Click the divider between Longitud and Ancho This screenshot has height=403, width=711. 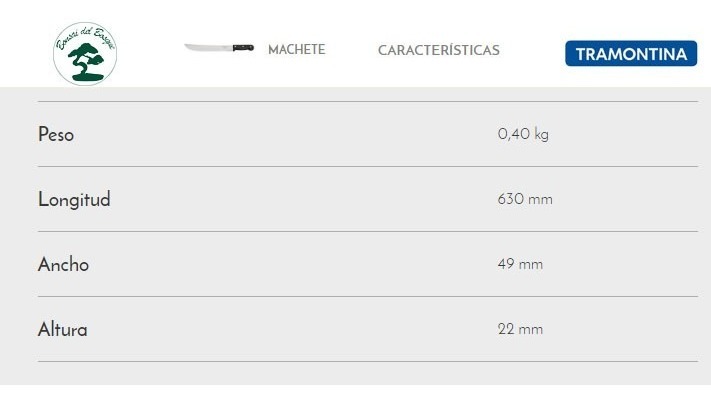tap(368, 231)
